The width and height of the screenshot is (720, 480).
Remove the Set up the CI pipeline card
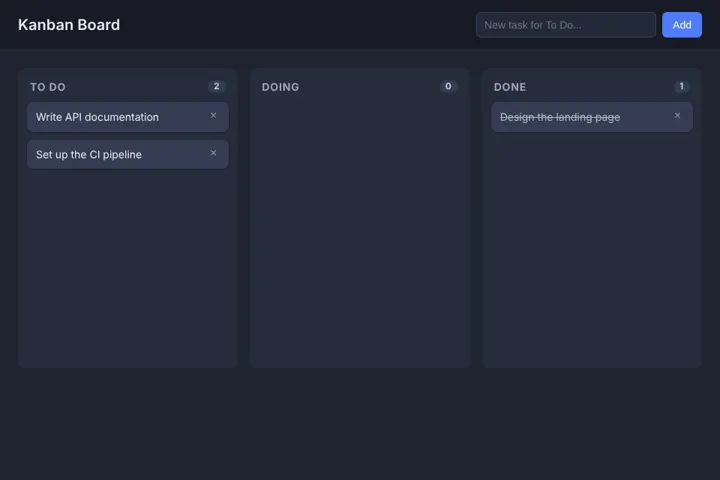click(x=213, y=153)
